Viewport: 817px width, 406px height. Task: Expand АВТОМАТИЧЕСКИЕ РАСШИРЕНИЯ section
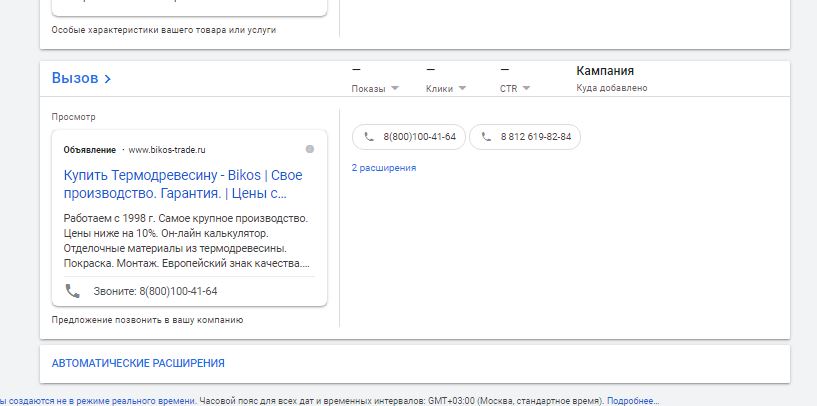coord(138,363)
